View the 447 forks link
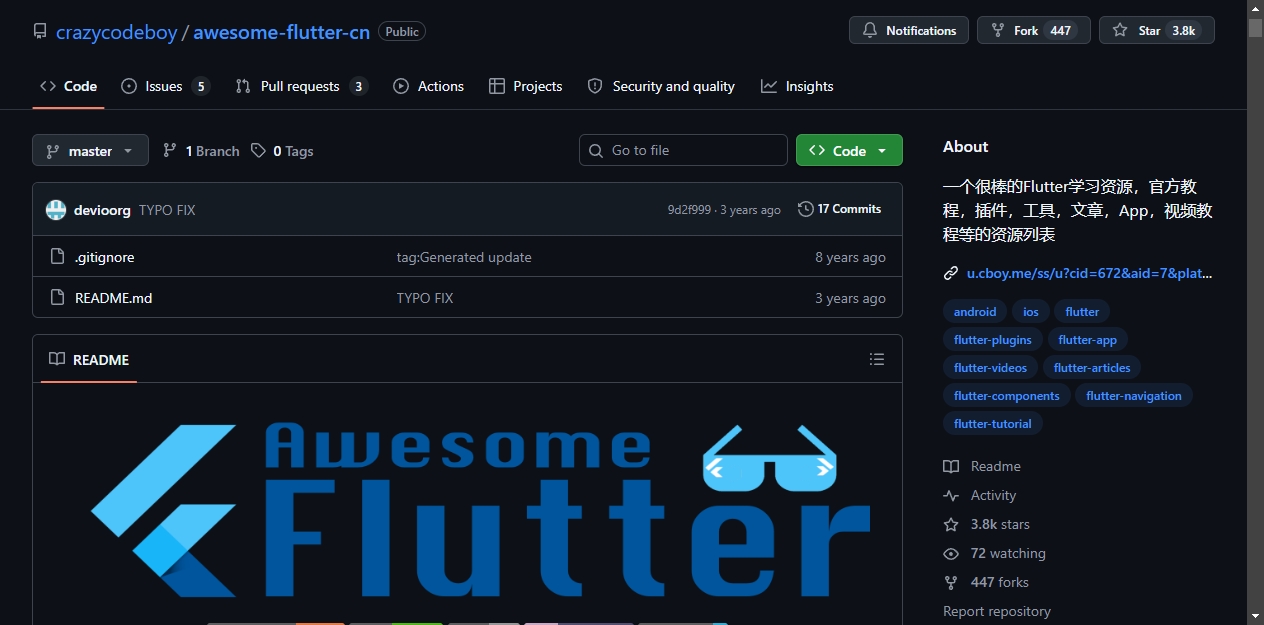This screenshot has width=1264, height=625. point(986,582)
